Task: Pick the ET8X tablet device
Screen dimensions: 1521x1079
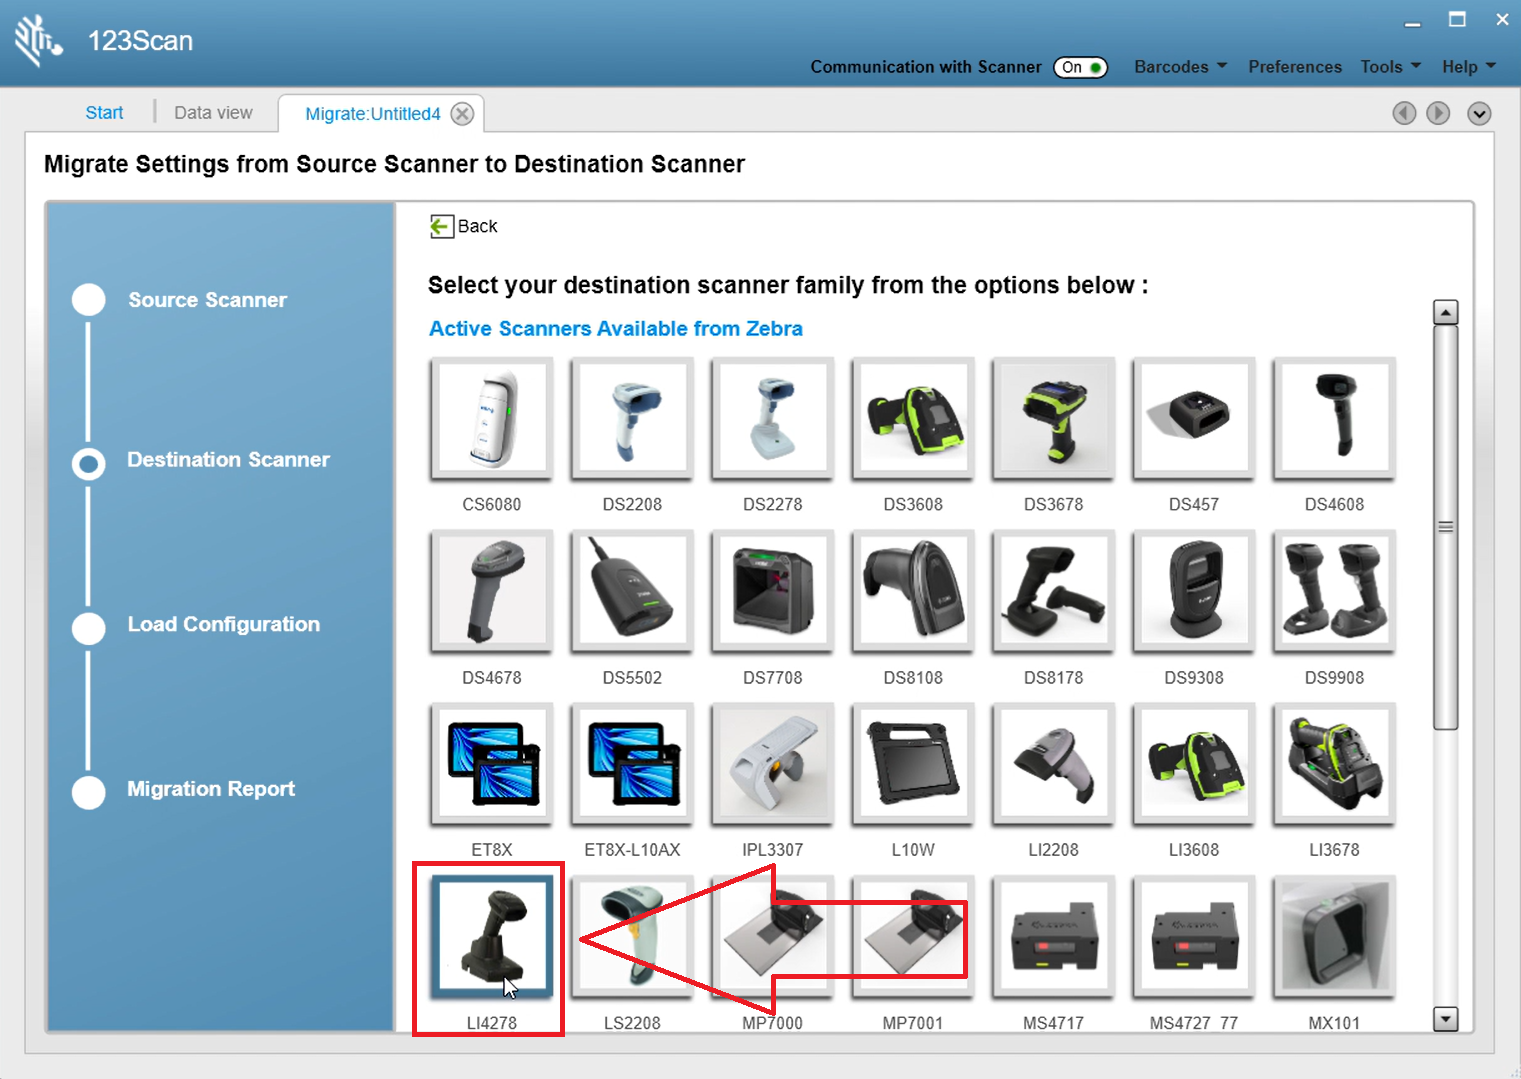Action: (491, 764)
